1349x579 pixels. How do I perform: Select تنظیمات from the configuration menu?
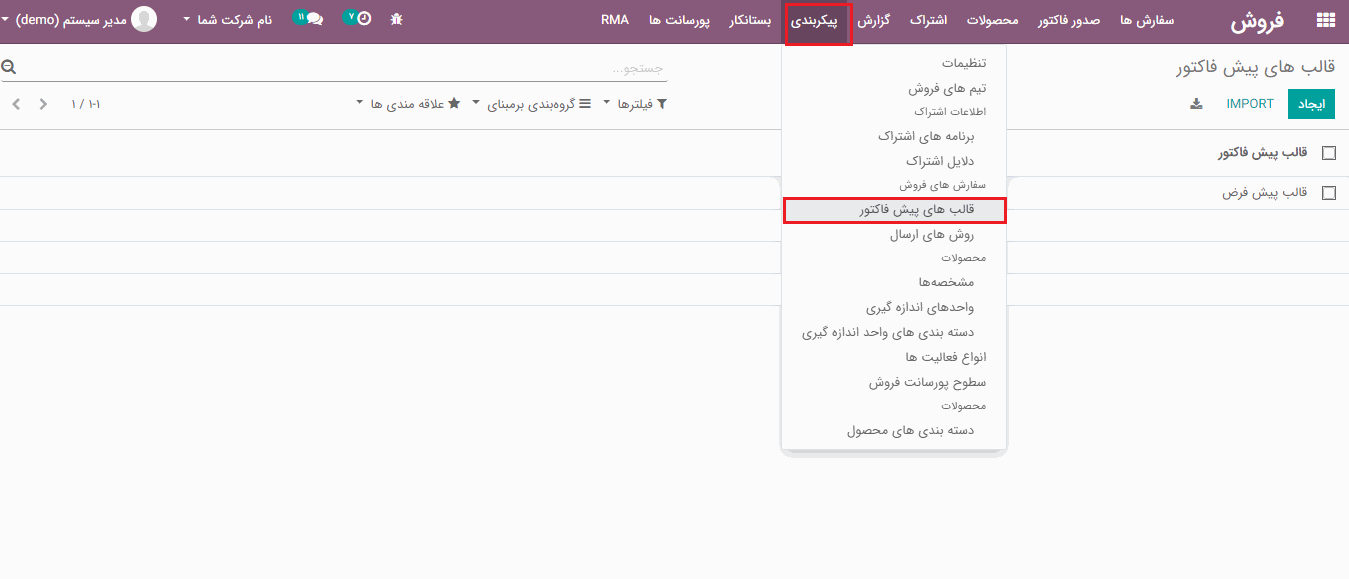962,62
